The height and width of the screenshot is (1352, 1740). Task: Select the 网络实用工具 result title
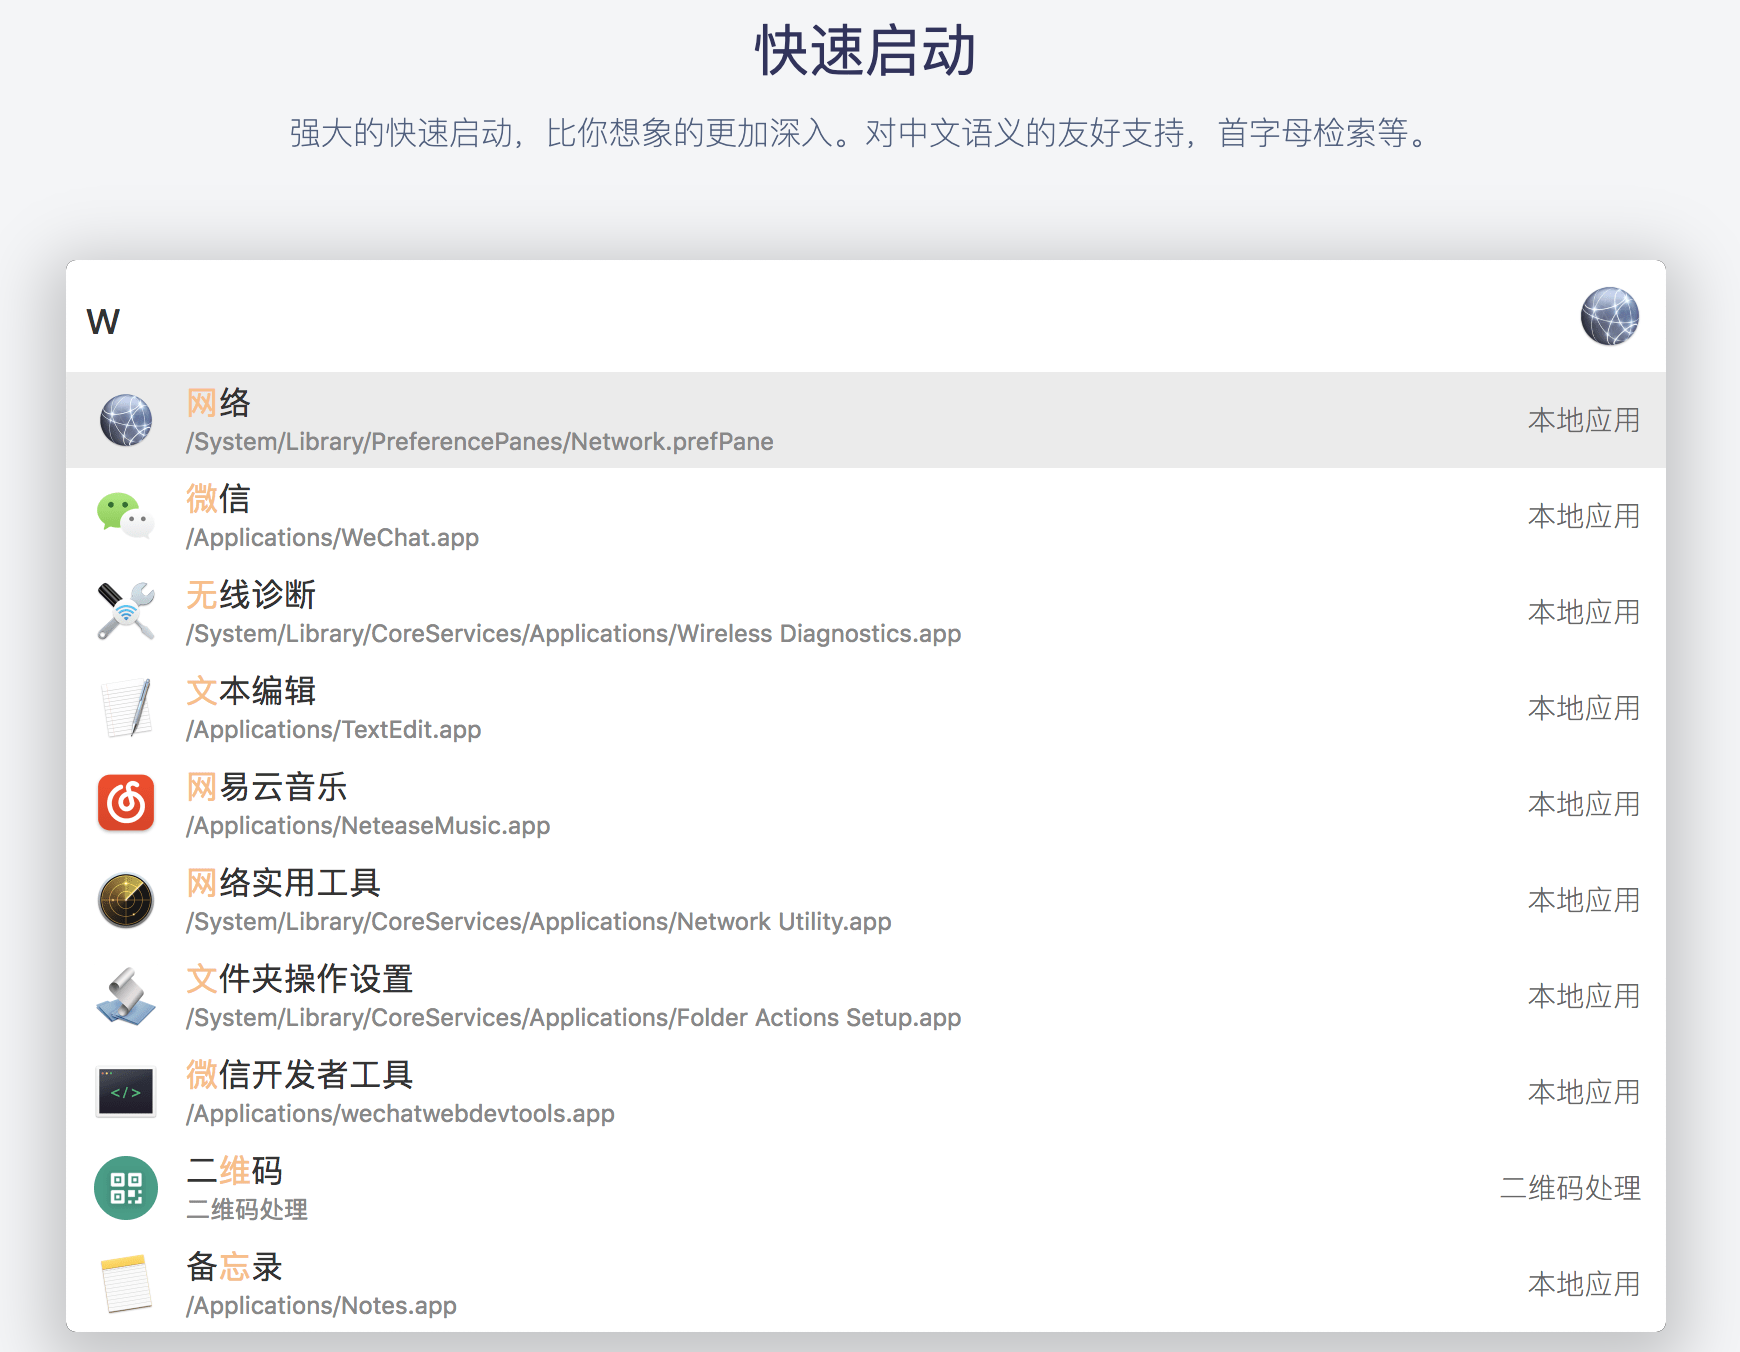[x=284, y=883]
